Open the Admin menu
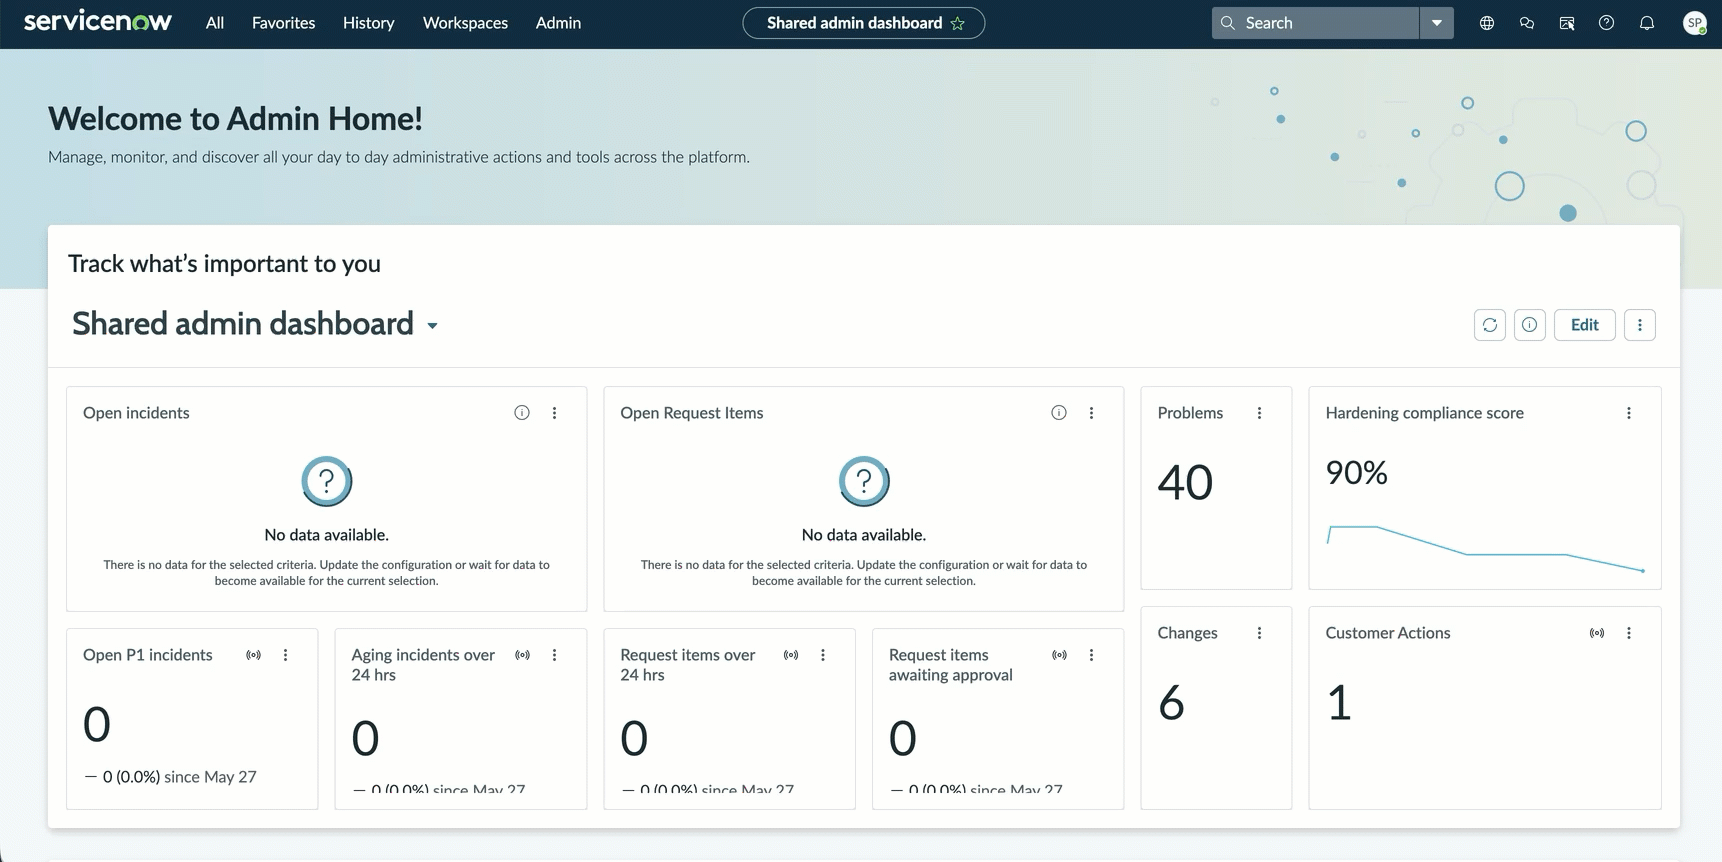 (x=558, y=23)
